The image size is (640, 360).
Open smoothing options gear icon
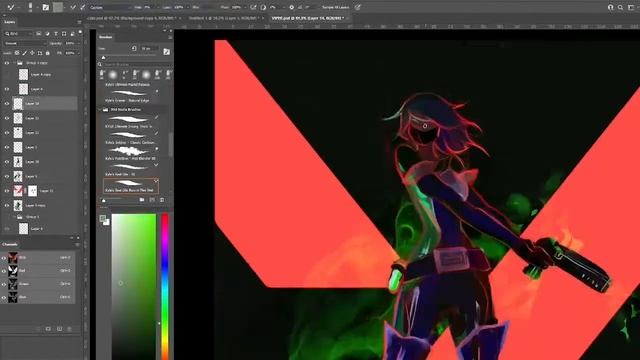(291, 7)
